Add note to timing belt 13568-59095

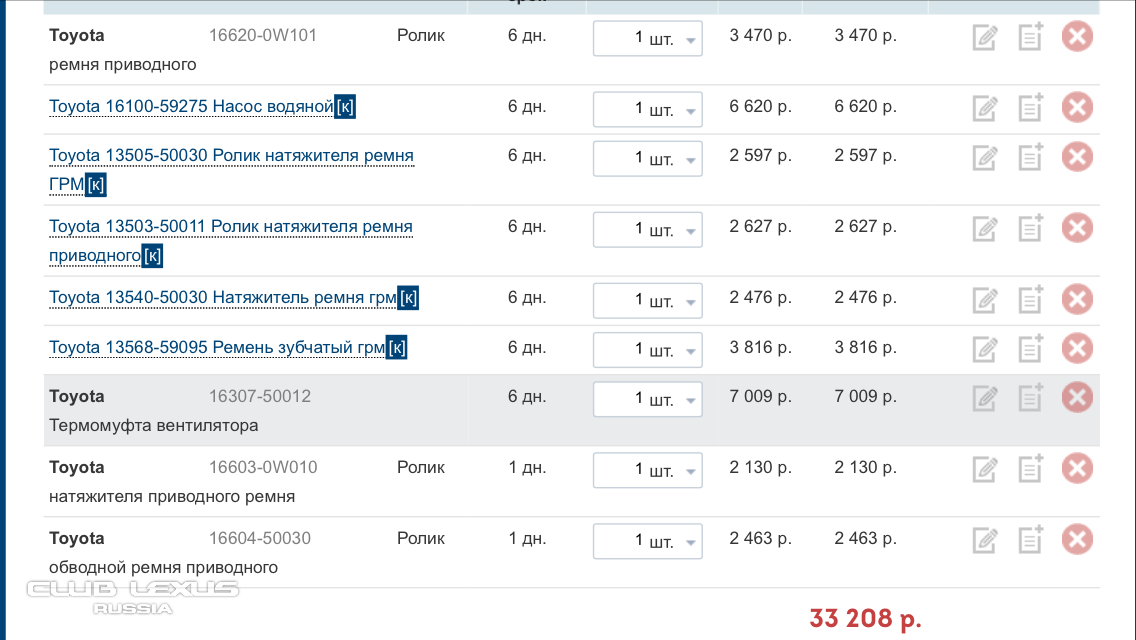tap(1030, 348)
